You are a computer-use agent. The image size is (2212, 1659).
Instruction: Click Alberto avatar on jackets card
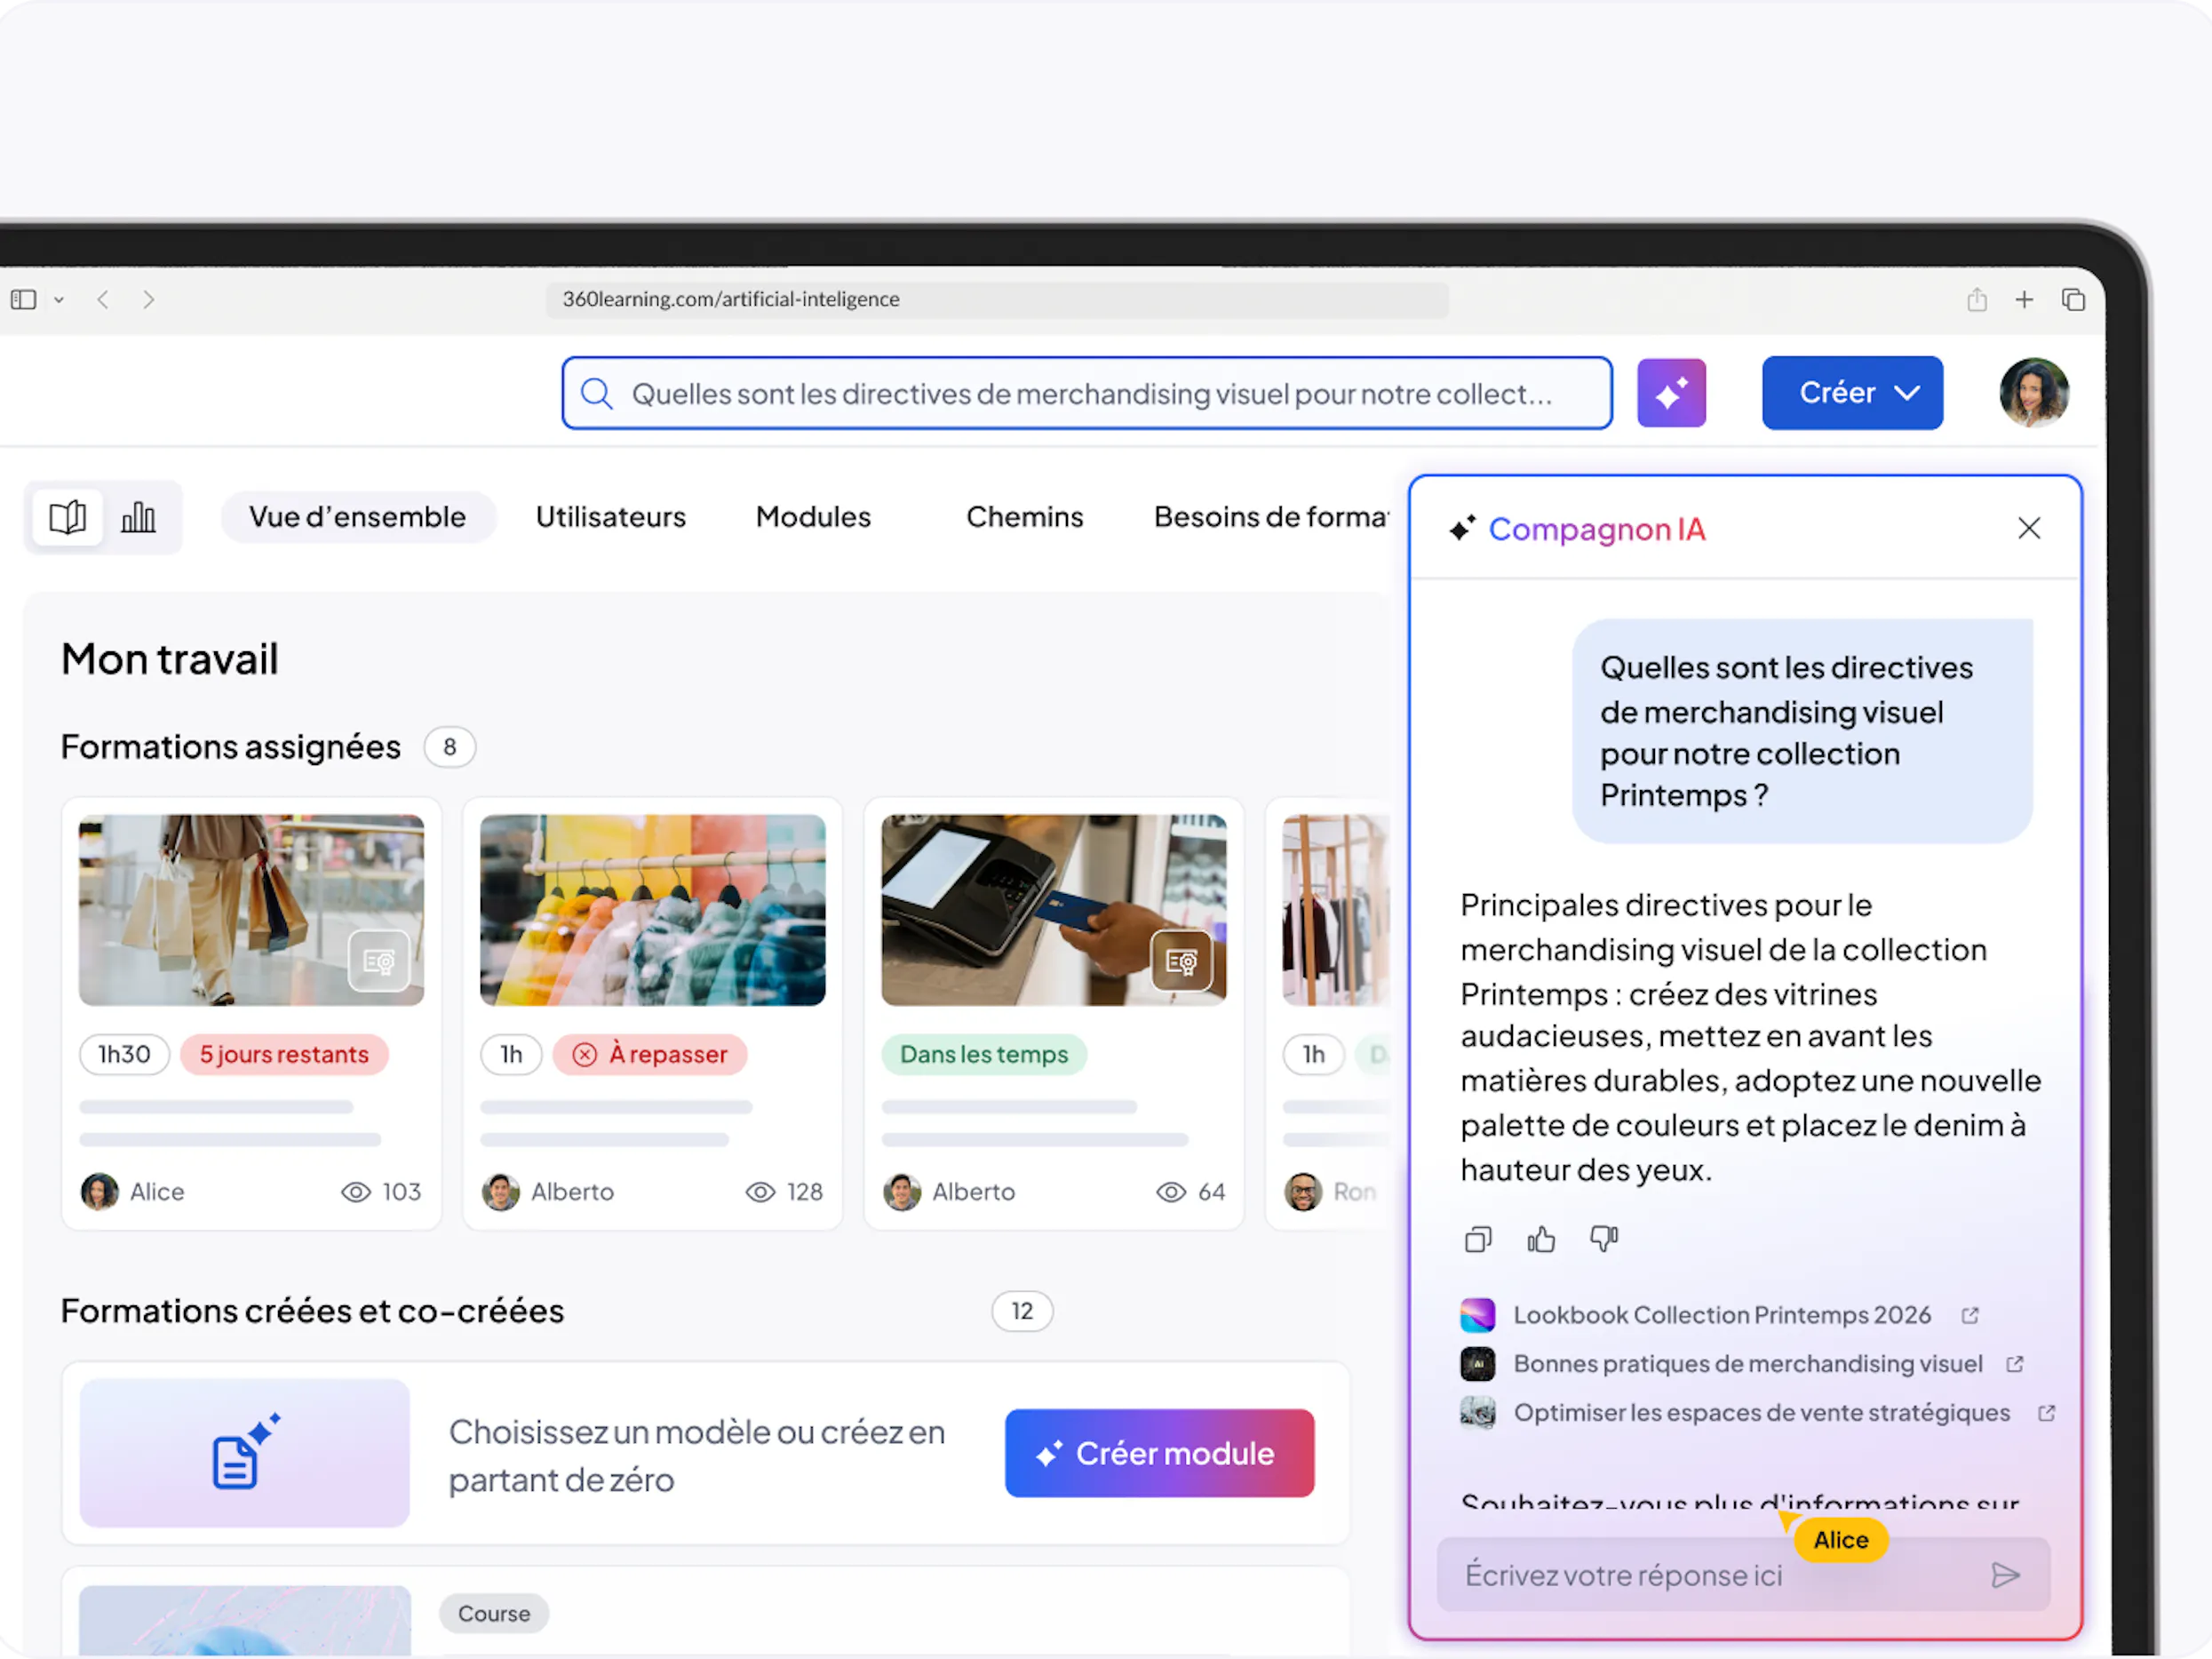501,1191
